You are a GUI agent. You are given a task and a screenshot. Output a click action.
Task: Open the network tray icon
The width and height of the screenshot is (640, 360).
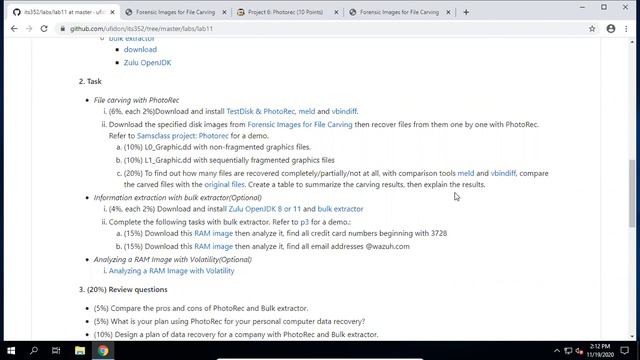click(x=568, y=351)
